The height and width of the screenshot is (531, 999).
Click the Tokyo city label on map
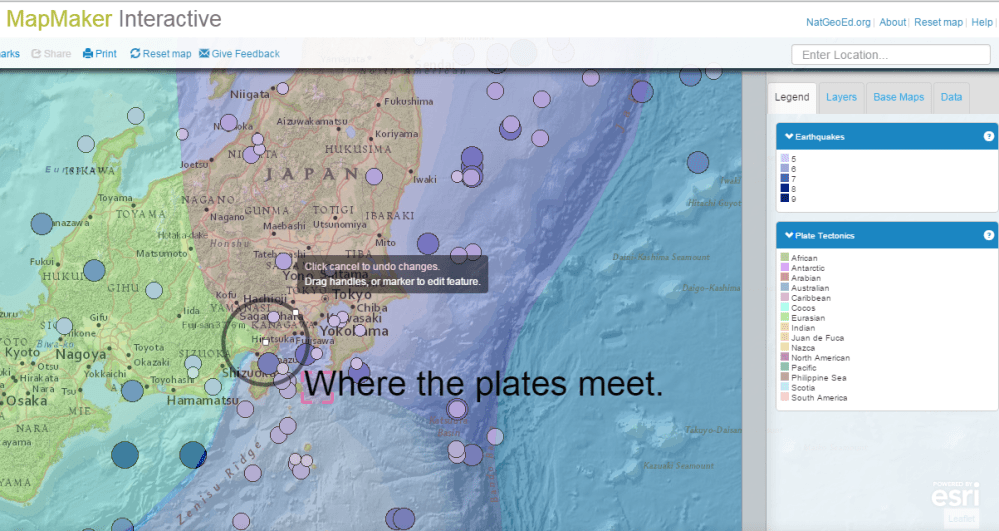coord(352,295)
